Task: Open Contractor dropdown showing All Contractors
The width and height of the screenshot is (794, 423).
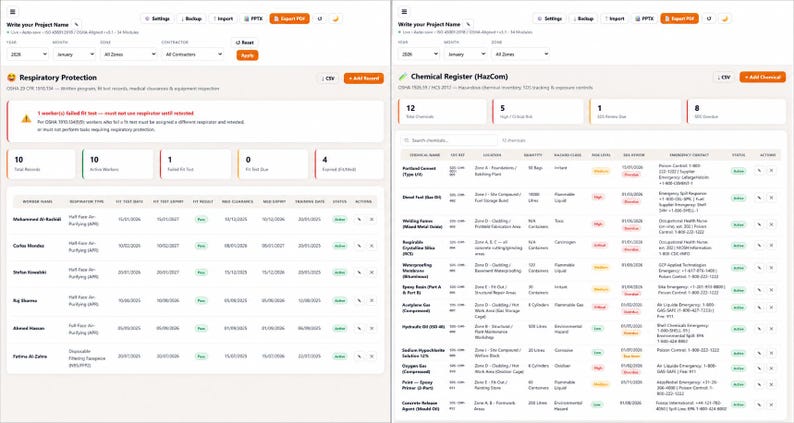Action: click(192, 54)
